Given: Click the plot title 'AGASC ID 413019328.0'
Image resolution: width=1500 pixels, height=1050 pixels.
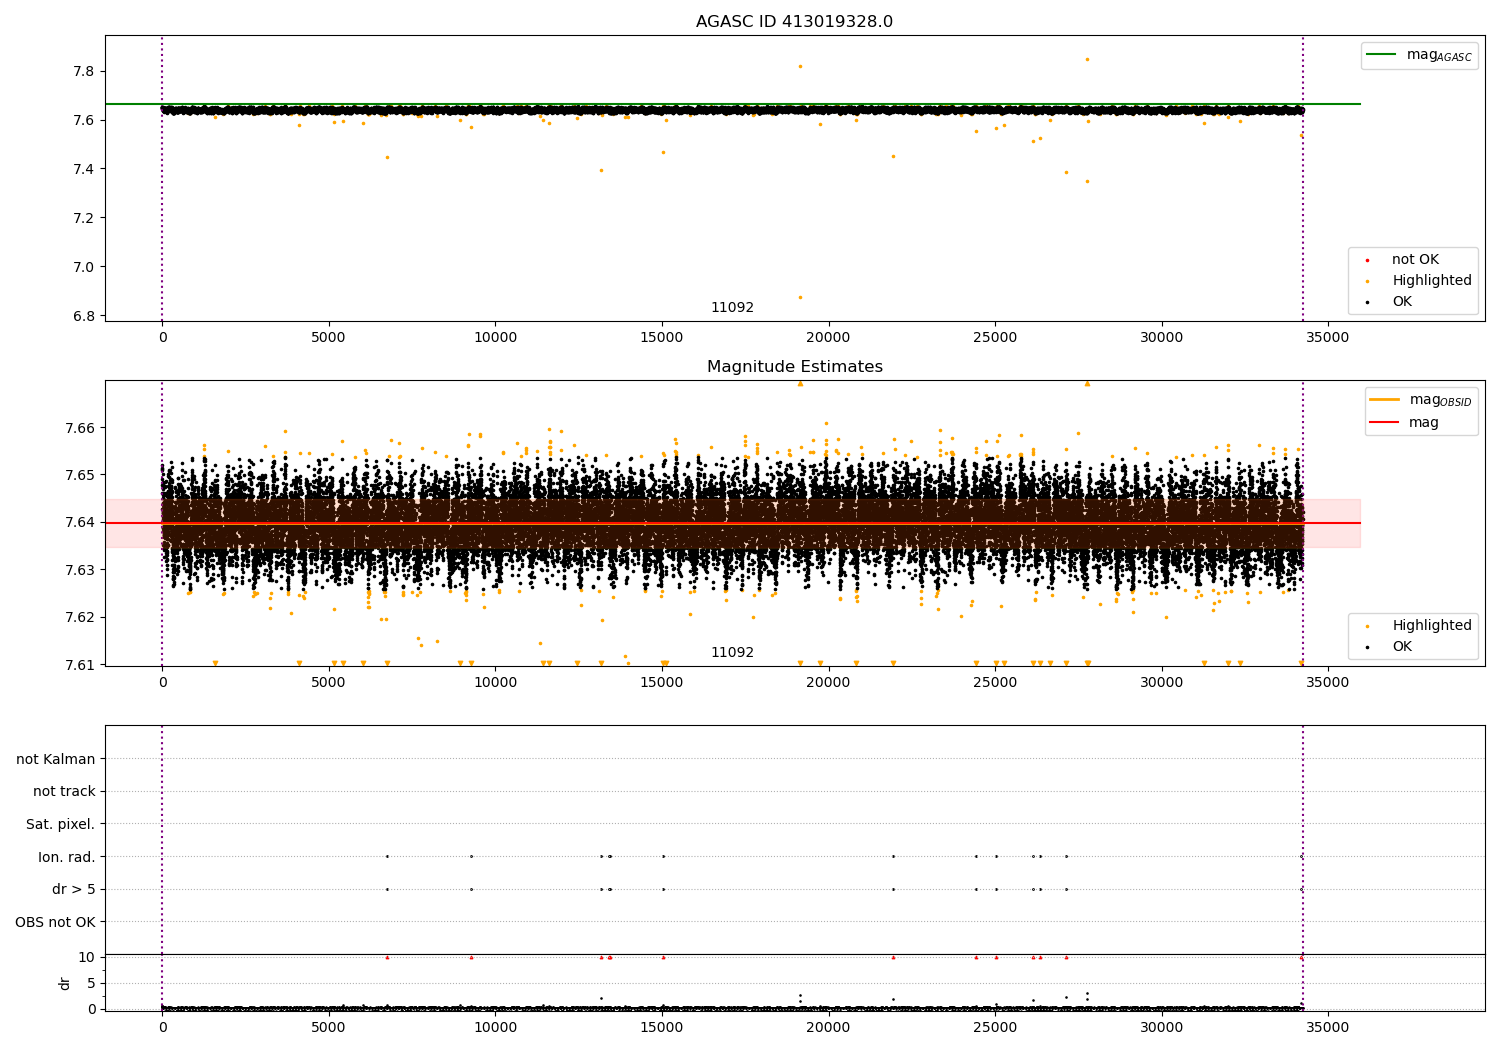Looking at the screenshot, I should pyautogui.click(x=794, y=22).
